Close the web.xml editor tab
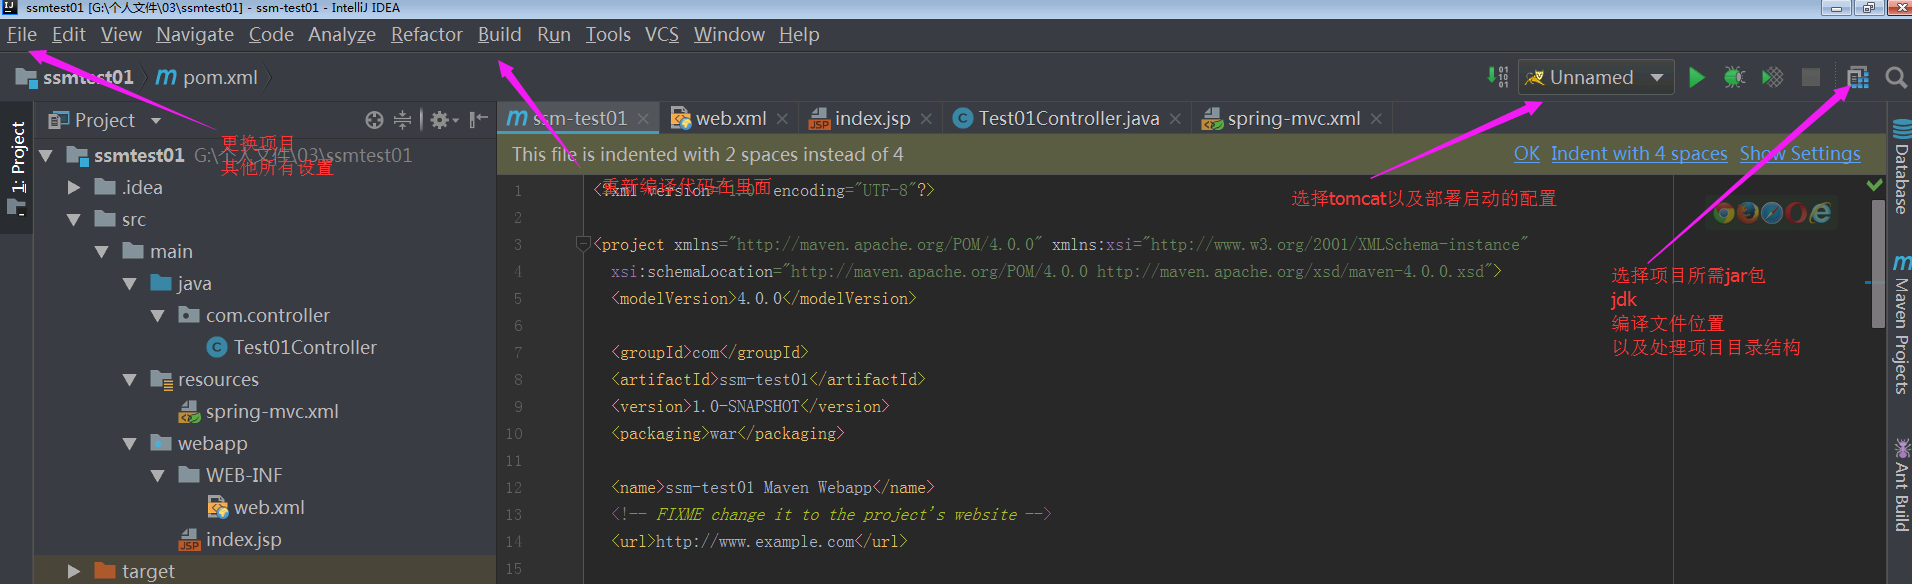Image resolution: width=1912 pixels, height=584 pixels. coord(782,119)
